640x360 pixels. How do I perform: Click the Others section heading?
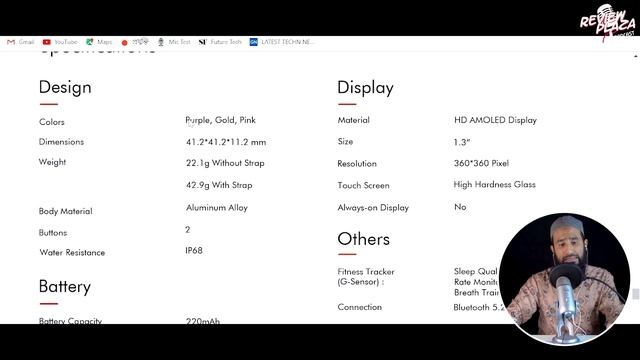click(363, 239)
